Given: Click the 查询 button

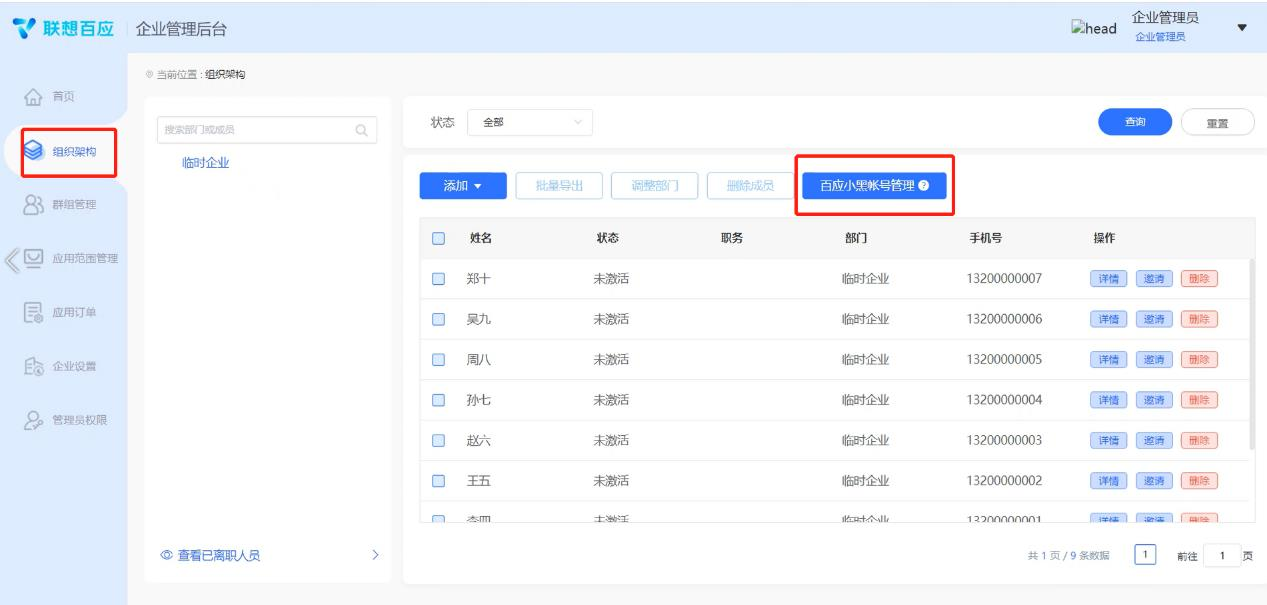Looking at the screenshot, I should (1135, 122).
